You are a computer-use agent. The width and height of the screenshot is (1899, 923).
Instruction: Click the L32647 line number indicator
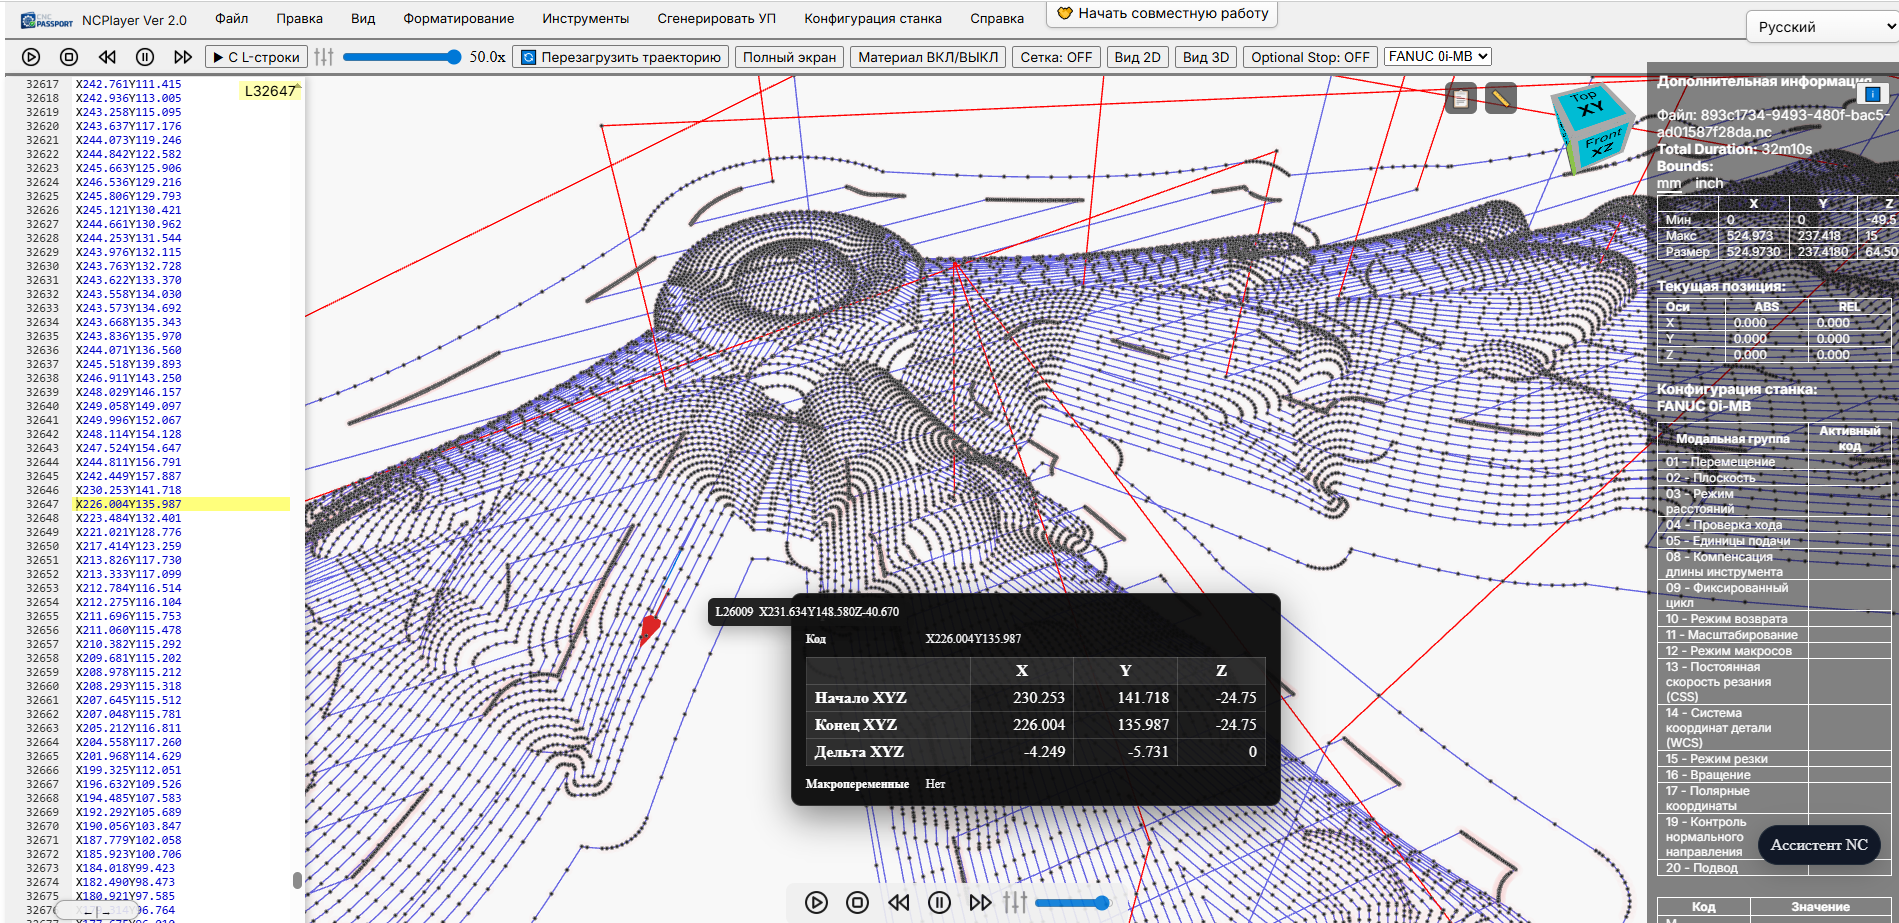point(270,91)
